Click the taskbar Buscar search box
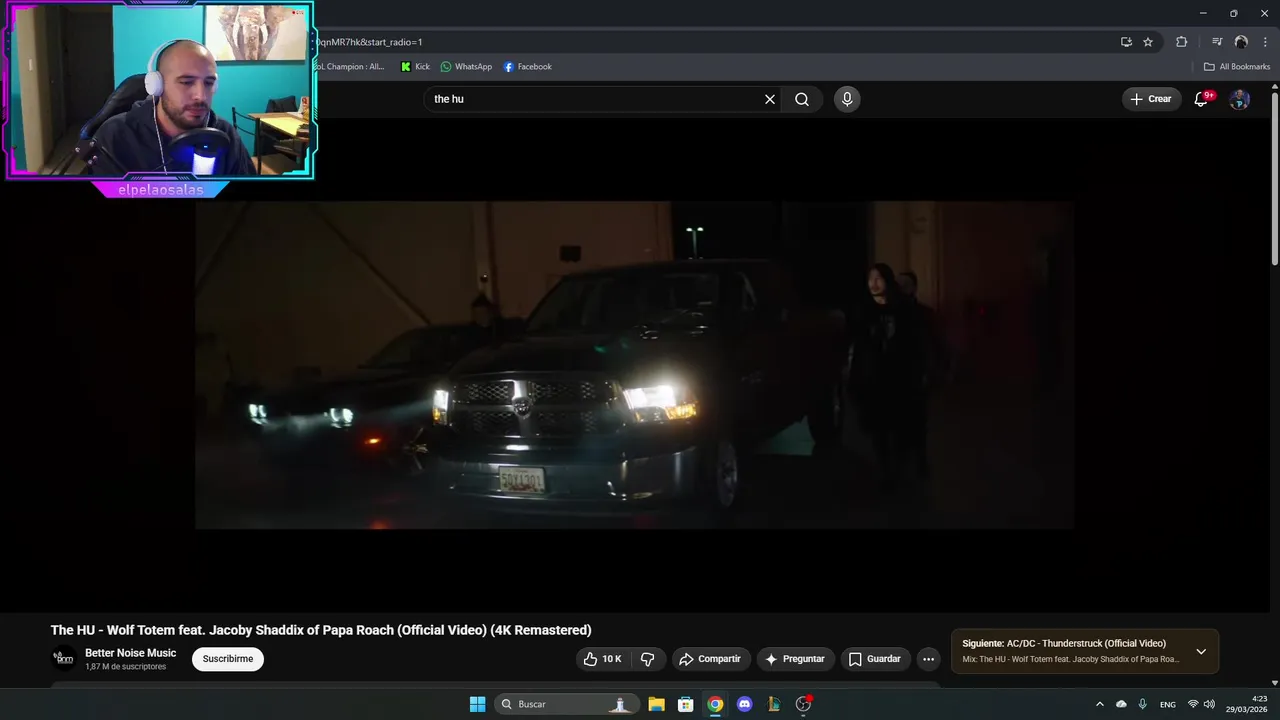 tap(565, 704)
